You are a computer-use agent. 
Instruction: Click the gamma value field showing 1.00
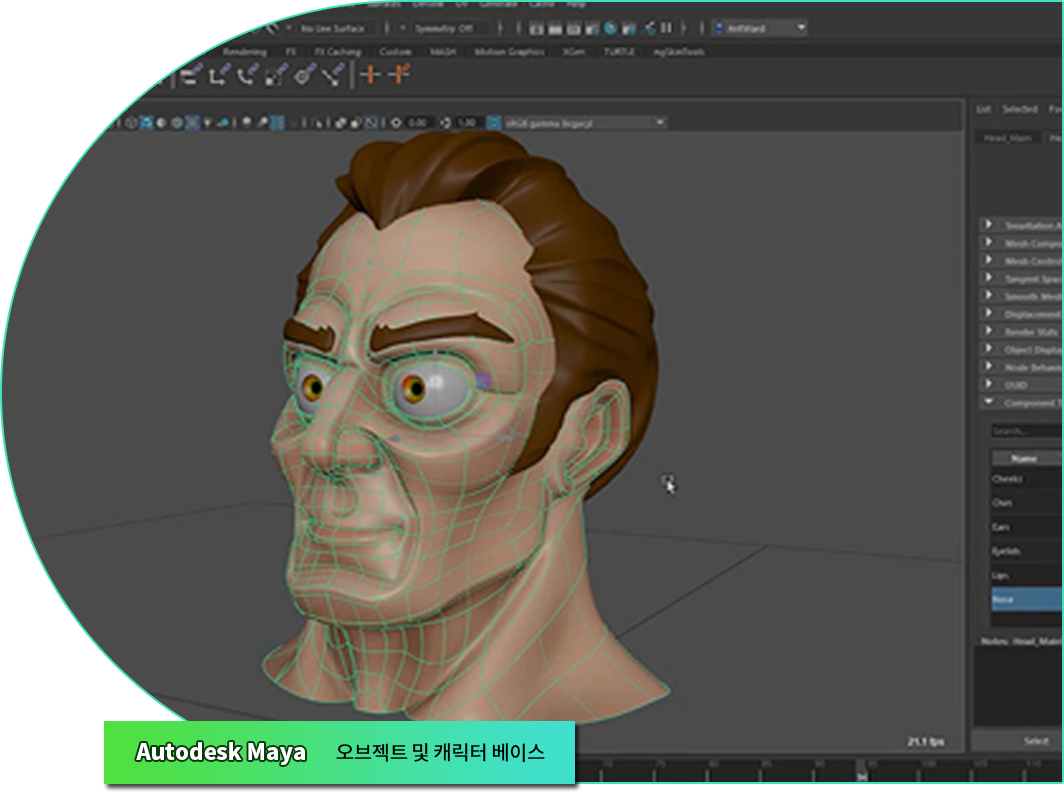point(468,123)
